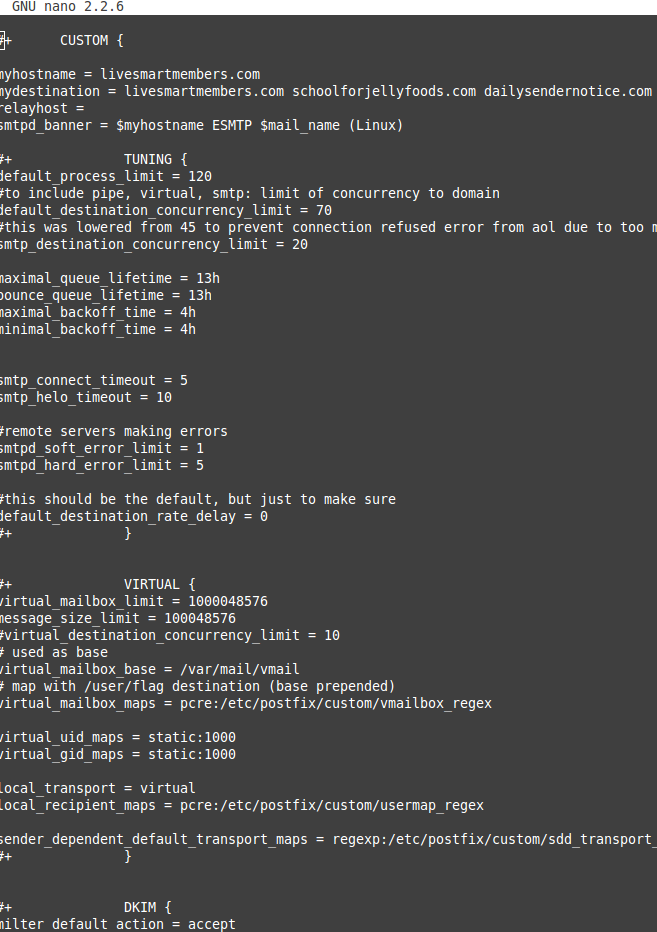This screenshot has width=657, height=932.
Task: Click smtp_destination_concurrency_limit value 20
Action: (300, 244)
